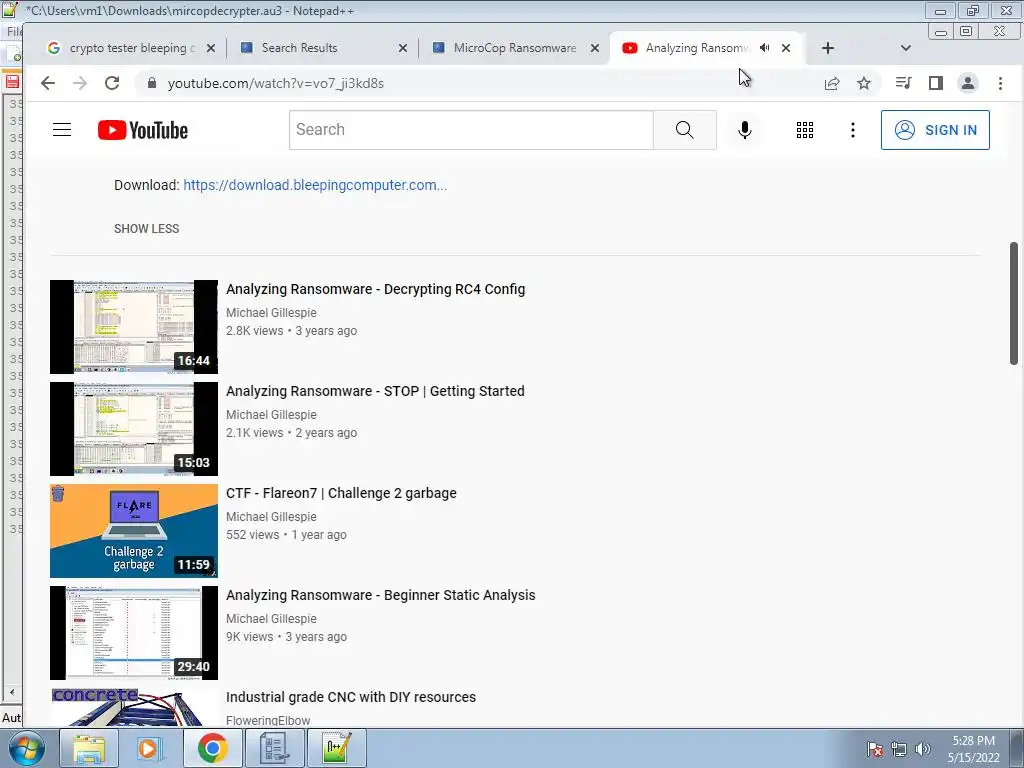Screen dimensions: 1024x768
Task: Open the volume speaker tray icon
Action: (923, 749)
